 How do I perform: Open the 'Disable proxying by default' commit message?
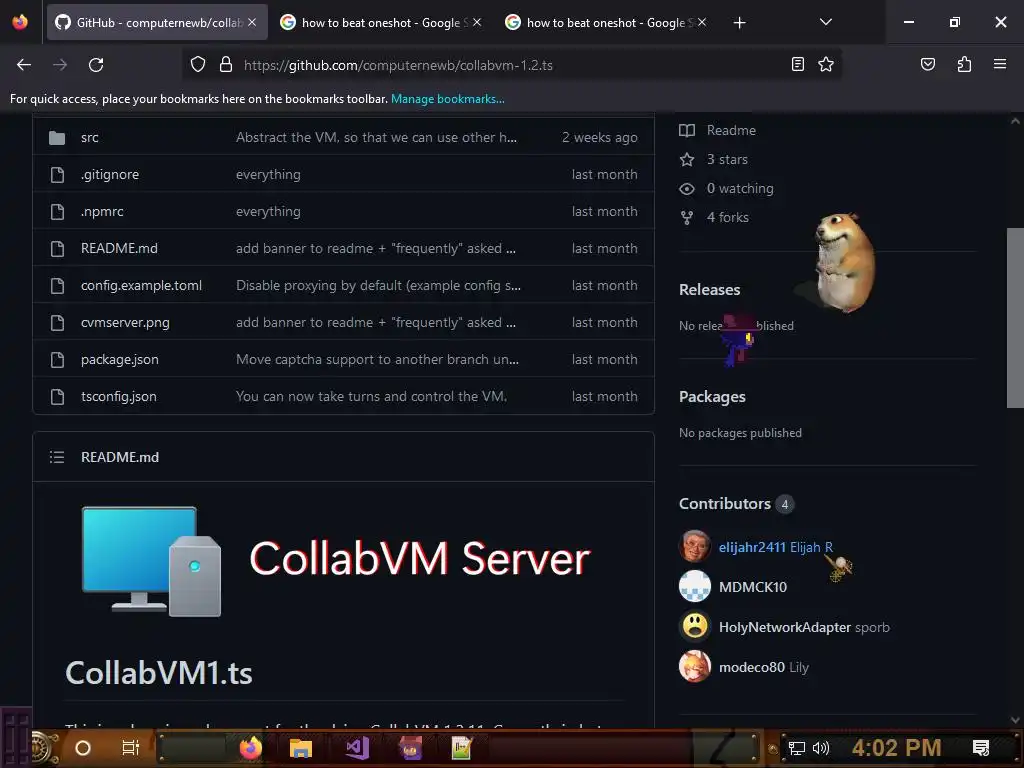tap(378, 285)
